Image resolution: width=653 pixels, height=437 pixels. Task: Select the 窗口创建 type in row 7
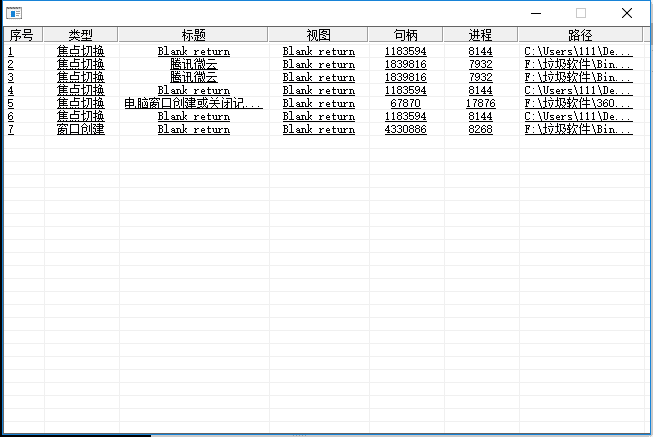[x=80, y=129]
